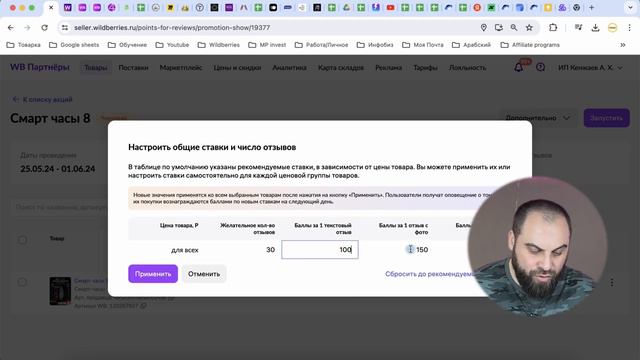Reload the page with the refresh icon

coord(44,28)
